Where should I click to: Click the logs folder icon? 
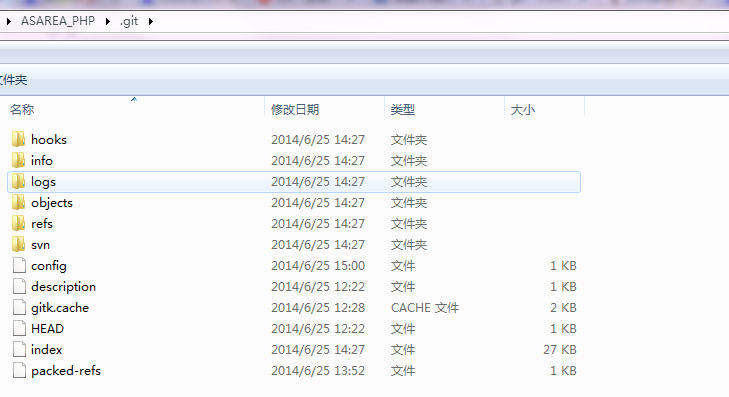pyautogui.click(x=19, y=181)
